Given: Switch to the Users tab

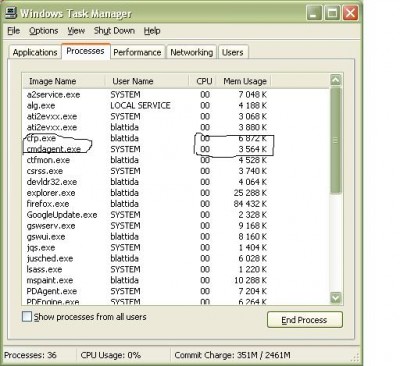Looking at the screenshot, I should pos(232,52).
